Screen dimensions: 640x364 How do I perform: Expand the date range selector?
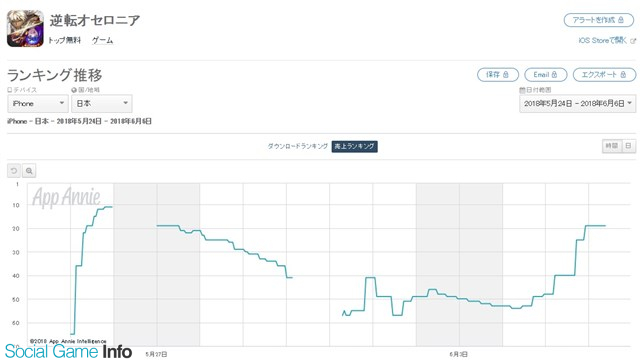(578, 104)
